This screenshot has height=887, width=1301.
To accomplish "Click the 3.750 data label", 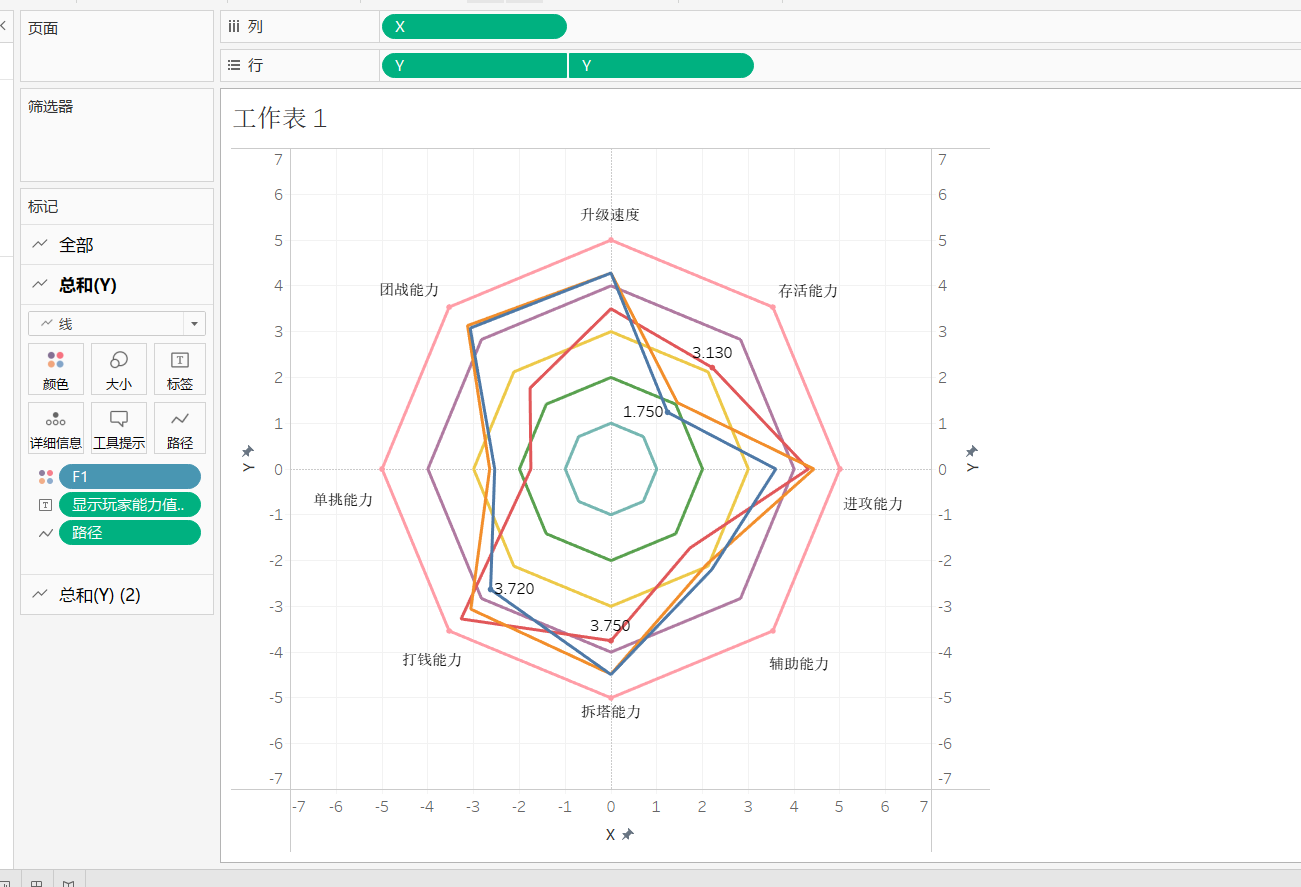I will (x=610, y=626).
